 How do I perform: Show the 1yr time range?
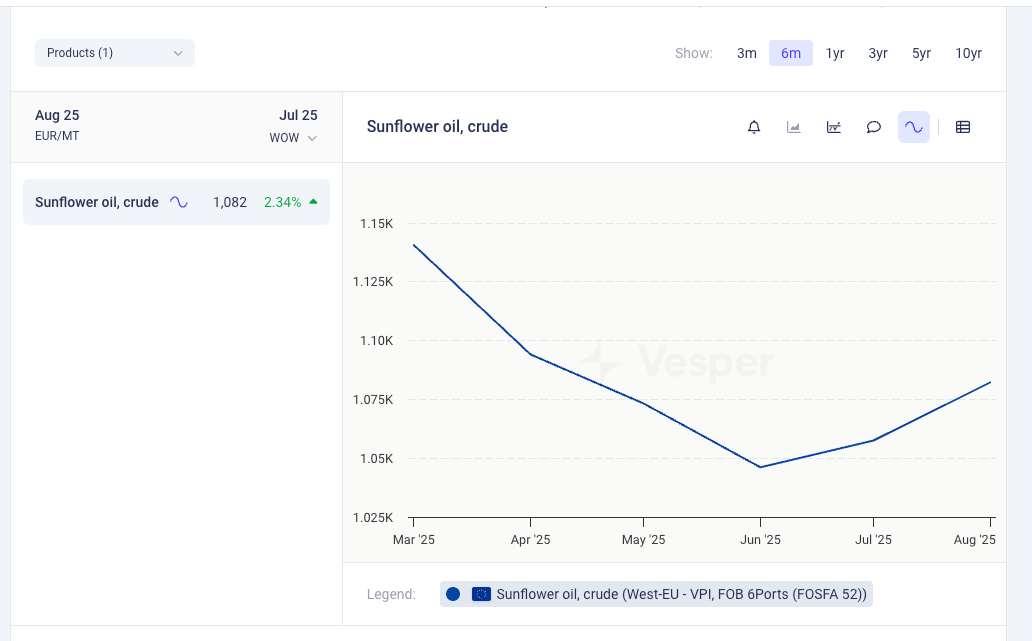click(x=835, y=53)
